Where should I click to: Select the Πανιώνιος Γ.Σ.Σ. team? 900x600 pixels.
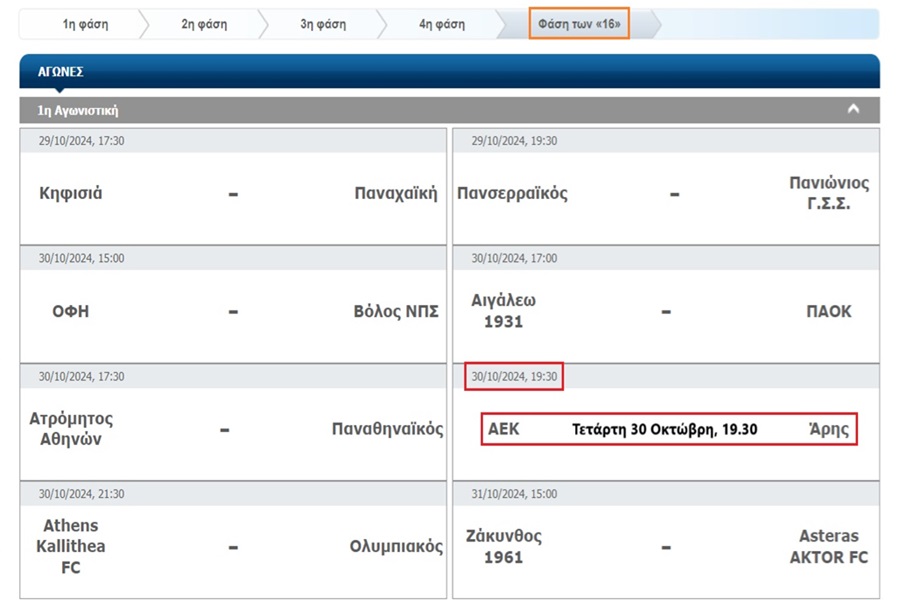828,193
